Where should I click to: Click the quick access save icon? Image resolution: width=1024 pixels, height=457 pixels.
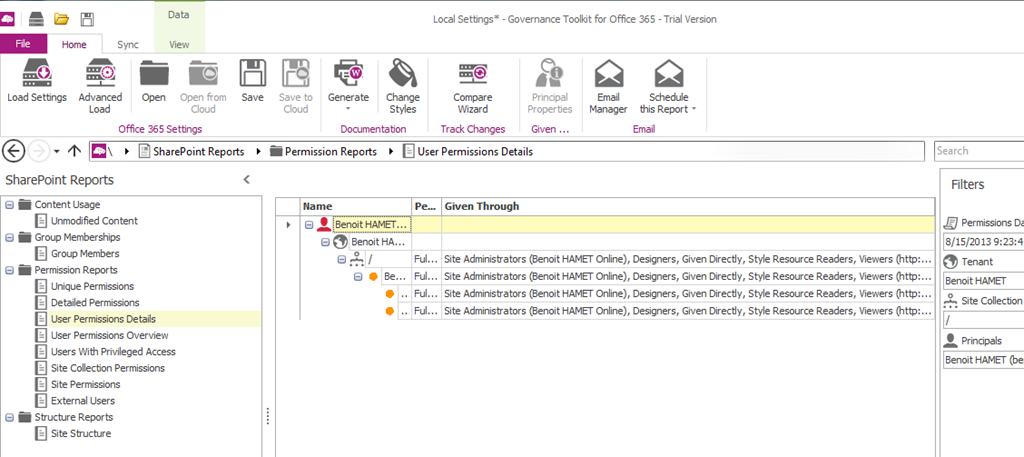[88, 19]
